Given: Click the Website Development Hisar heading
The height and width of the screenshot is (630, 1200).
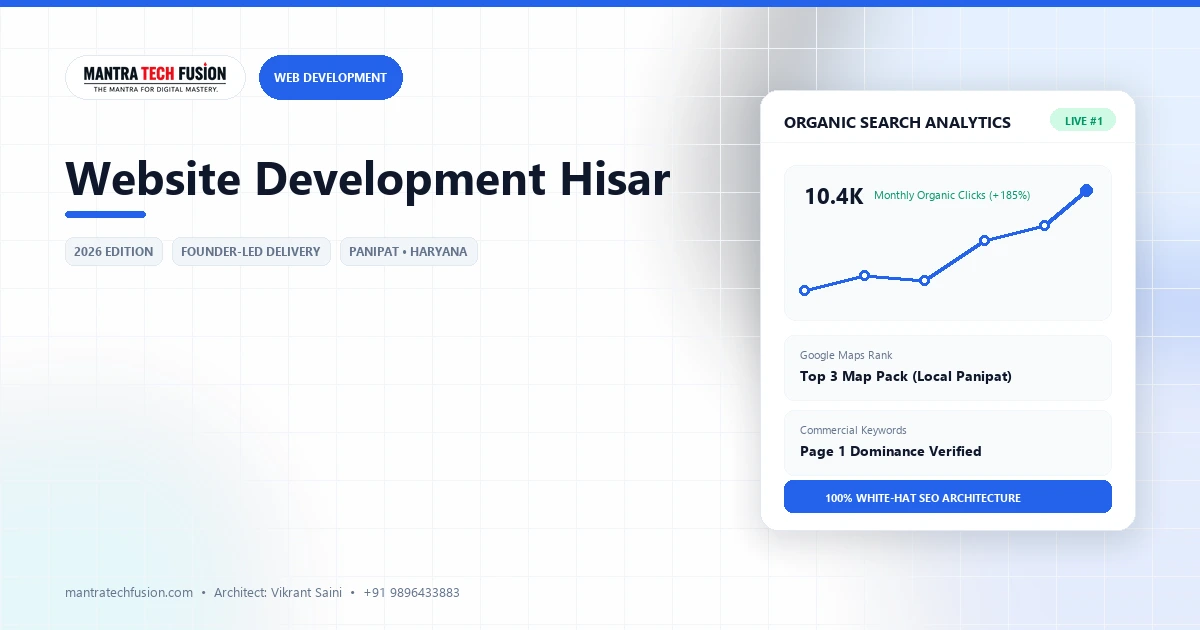Looking at the screenshot, I should (367, 179).
